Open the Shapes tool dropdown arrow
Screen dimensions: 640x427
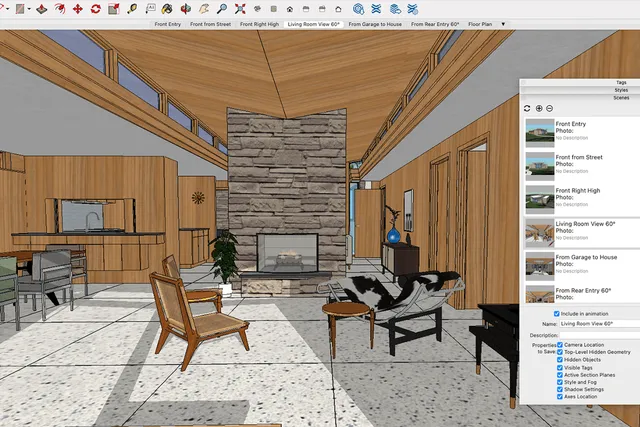29,9
